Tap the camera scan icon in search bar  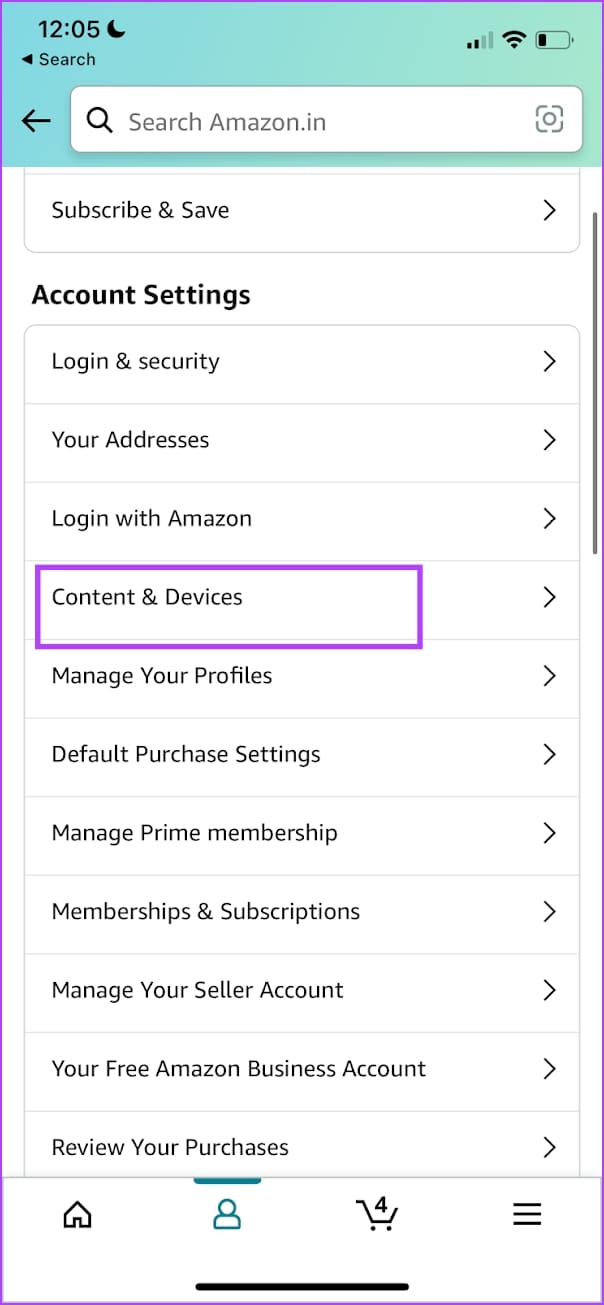click(x=549, y=120)
